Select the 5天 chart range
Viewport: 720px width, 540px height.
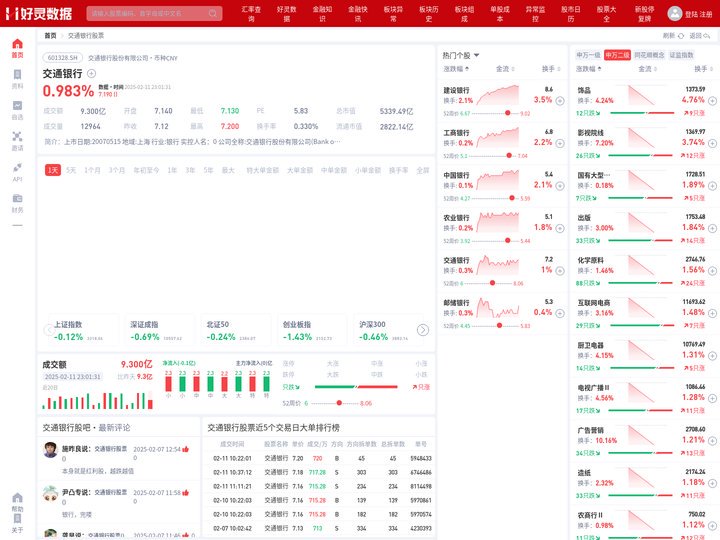click(71, 170)
